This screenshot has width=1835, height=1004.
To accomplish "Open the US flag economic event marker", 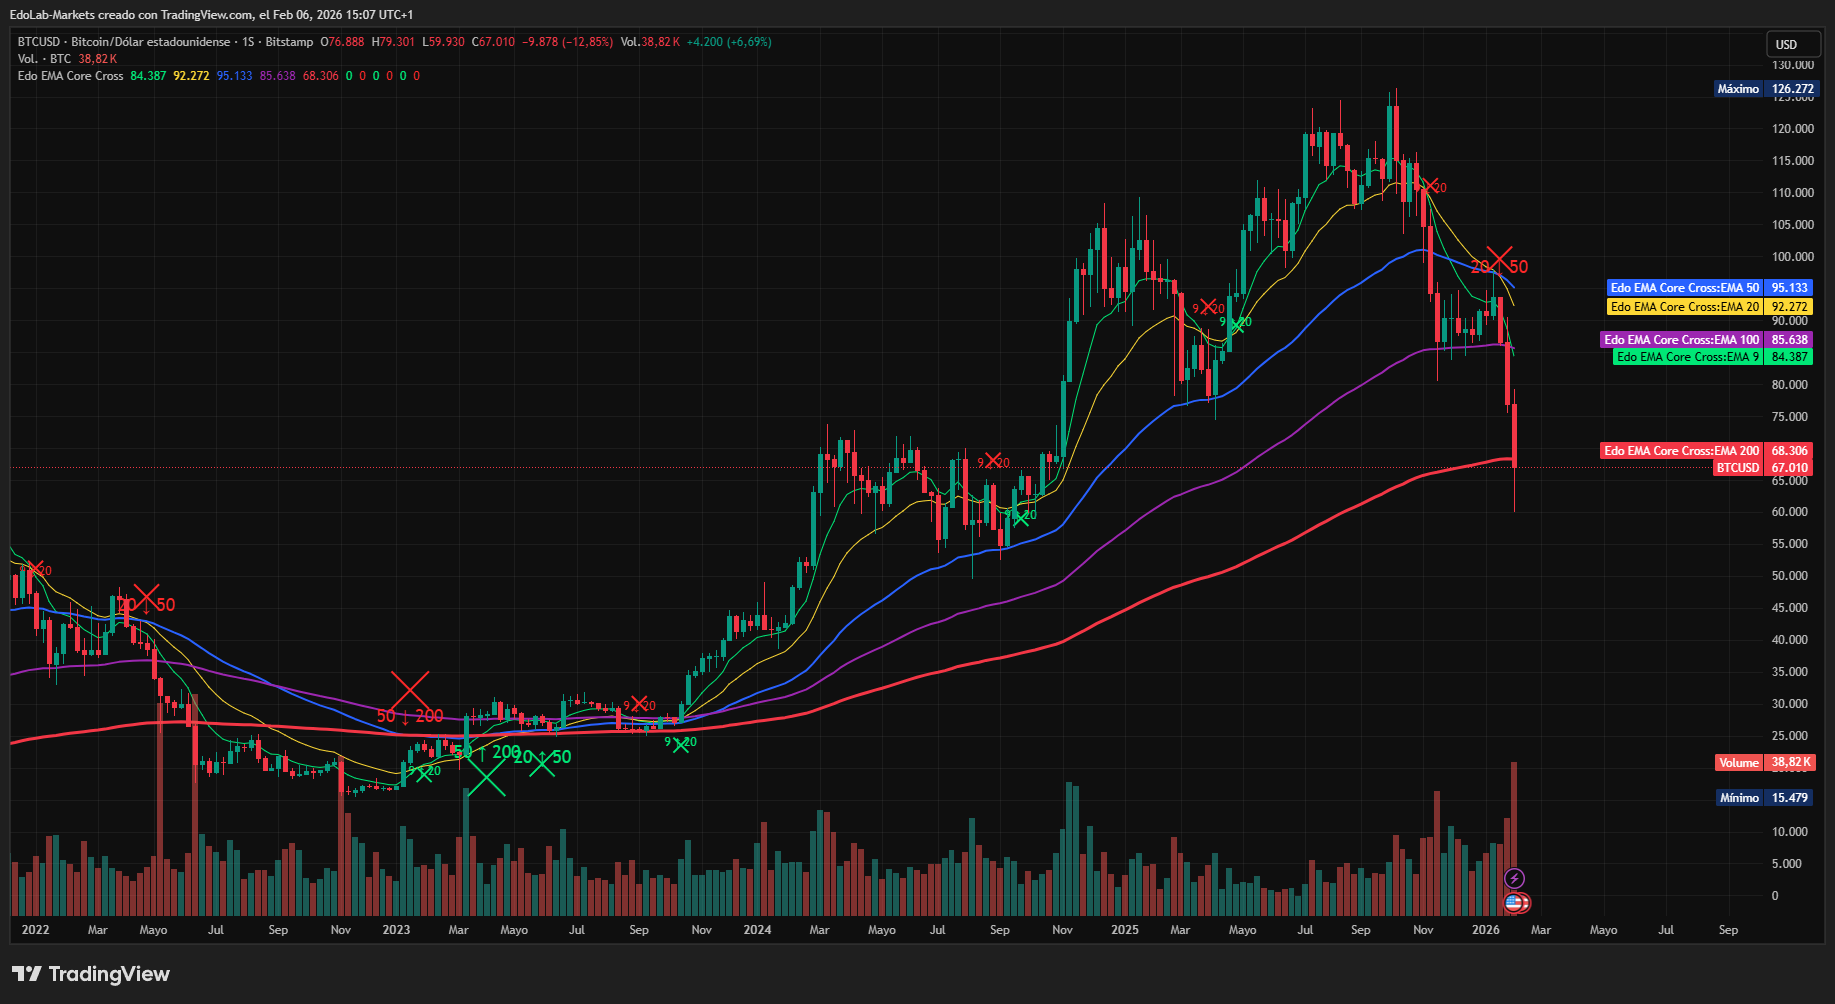I will point(1516,901).
